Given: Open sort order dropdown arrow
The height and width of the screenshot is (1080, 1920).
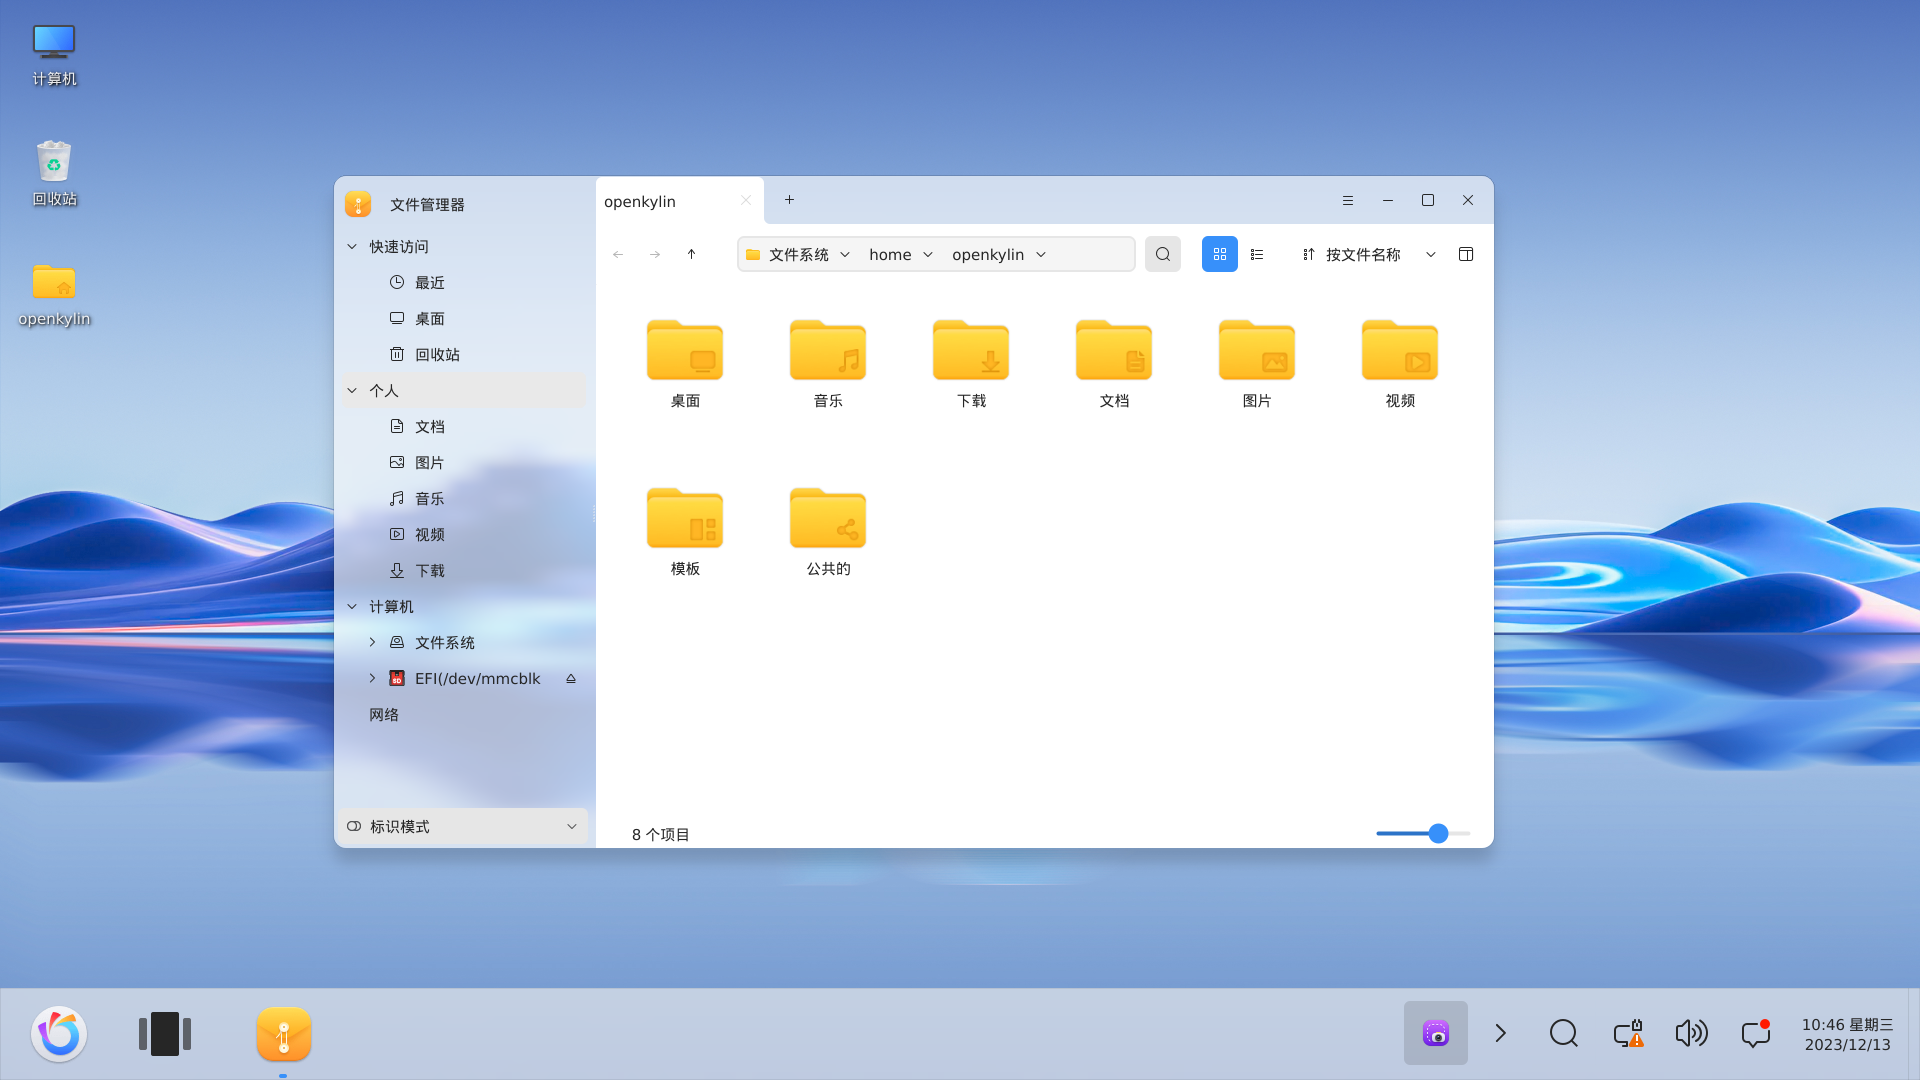Looking at the screenshot, I should (x=1431, y=255).
